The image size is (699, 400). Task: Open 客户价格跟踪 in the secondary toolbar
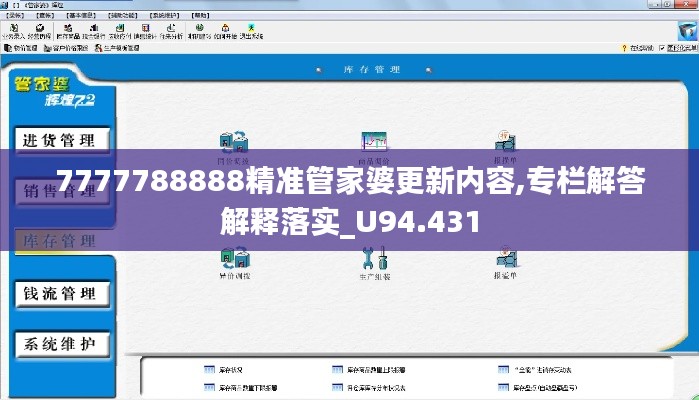(66, 48)
